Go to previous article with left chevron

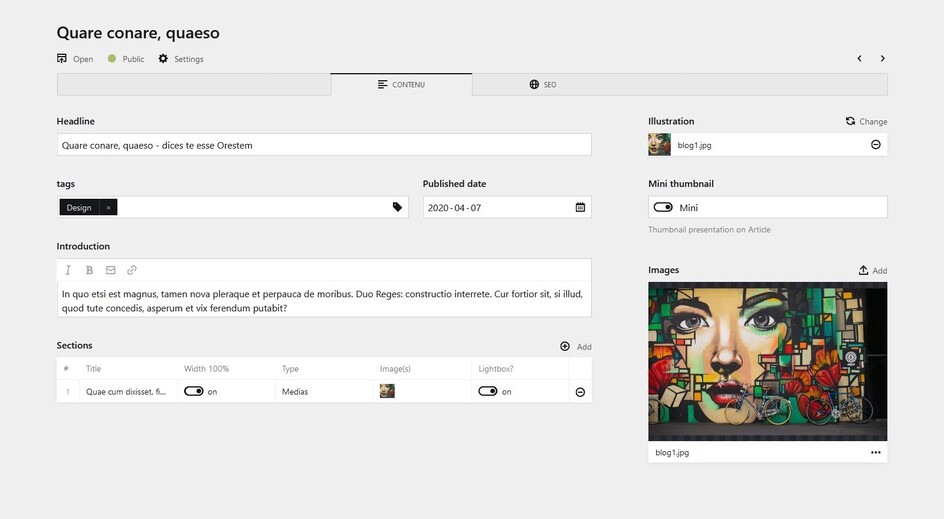point(859,58)
